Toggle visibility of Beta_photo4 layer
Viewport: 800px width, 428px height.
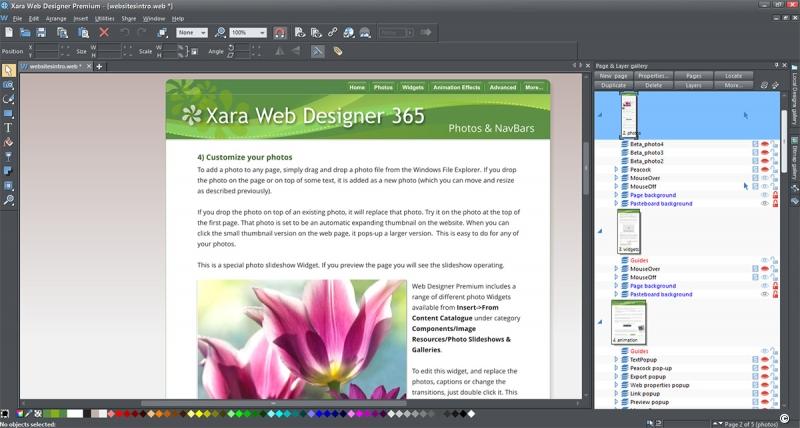tap(765, 144)
